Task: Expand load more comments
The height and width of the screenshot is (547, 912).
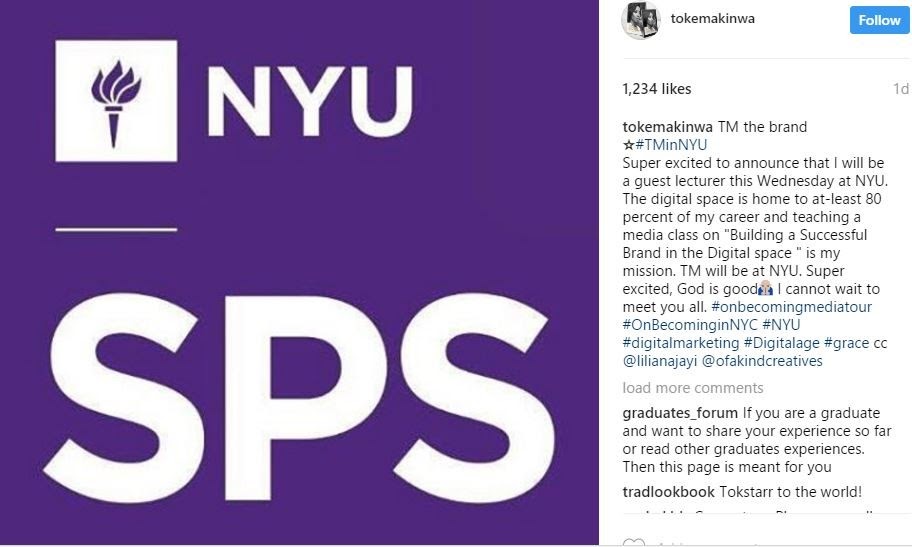Action: [x=692, y=388]
